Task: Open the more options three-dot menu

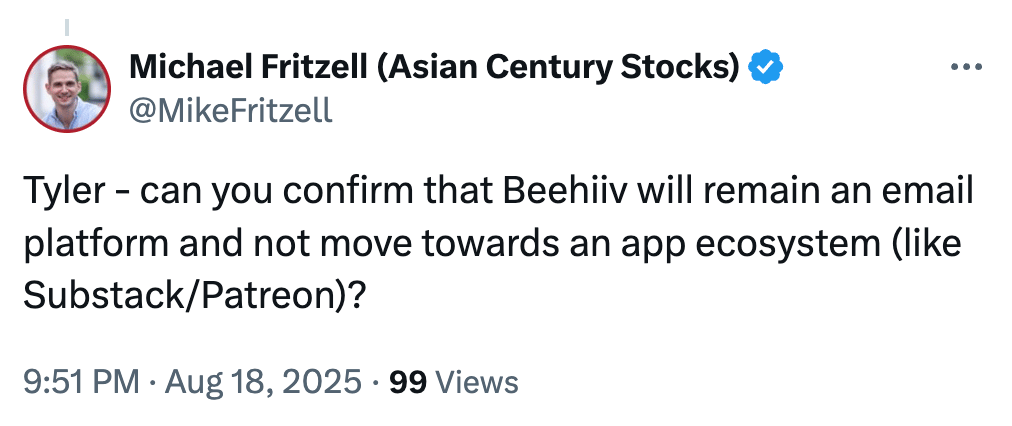Action: pos(966,68)
